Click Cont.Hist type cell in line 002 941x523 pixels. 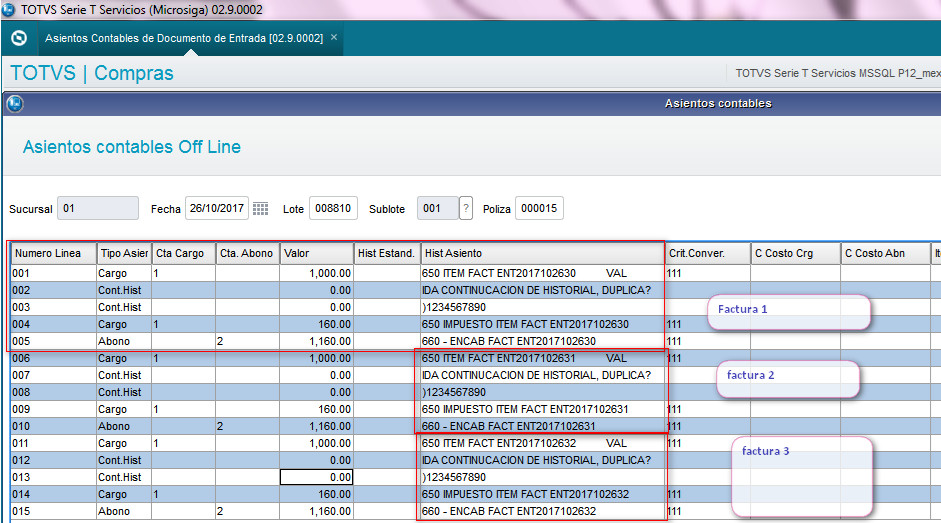coord(124,290)
